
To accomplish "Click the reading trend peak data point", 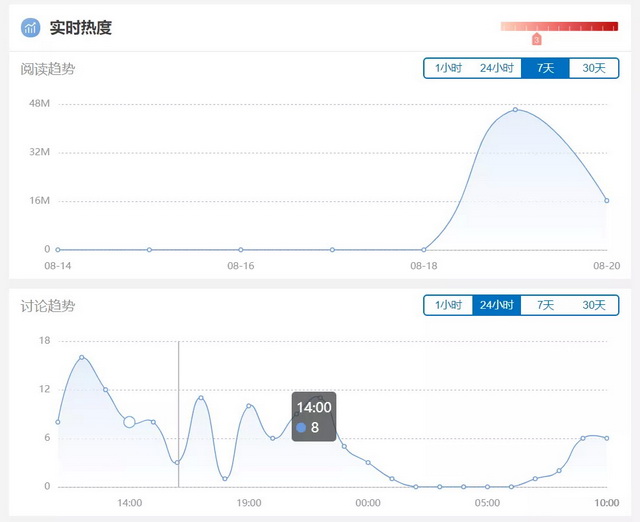I will tap(515, 110).
